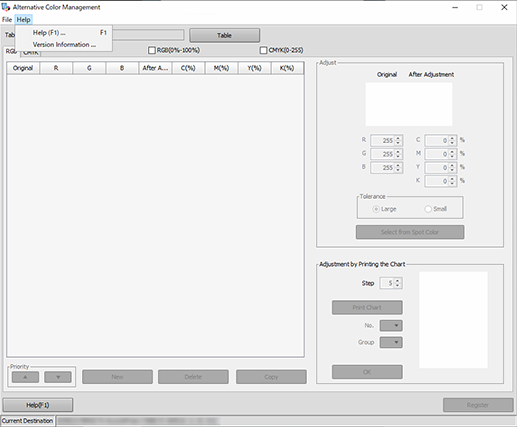Image resolution: width=517 pixels, height=427 pixels.
Task: Click the Table button
Action: click(224, 35)
